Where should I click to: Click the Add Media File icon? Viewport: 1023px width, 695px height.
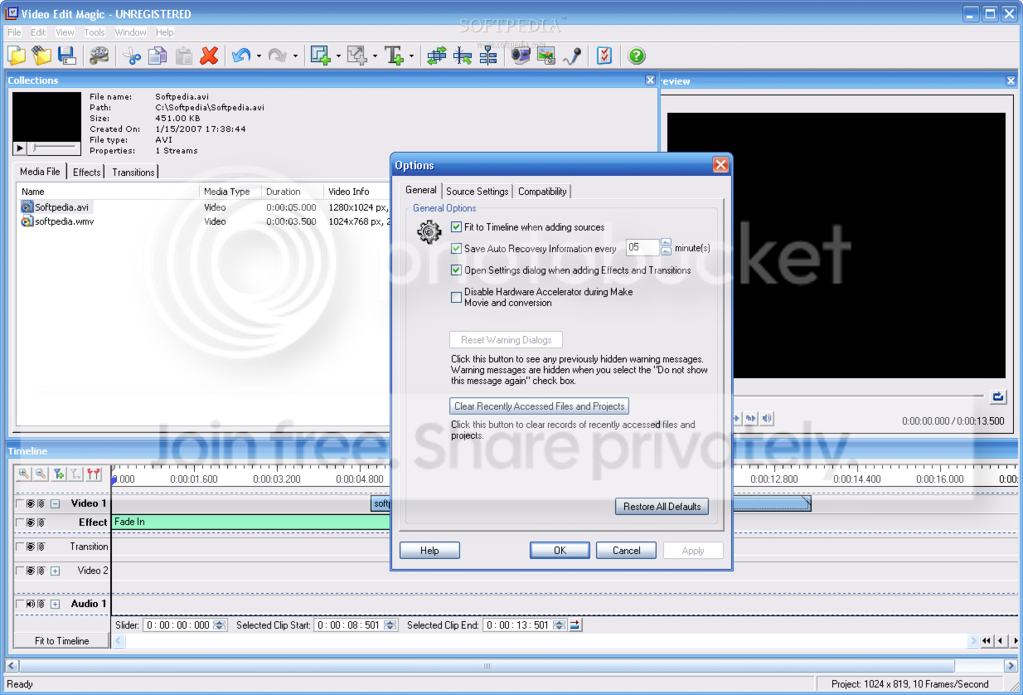coord(320,56)
